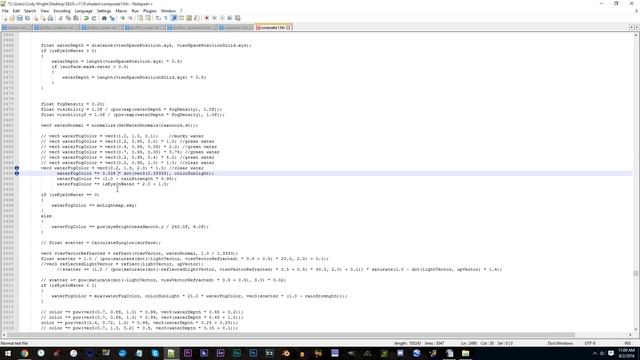
Task: Open the Encoding menu
Action: point(62,11)
